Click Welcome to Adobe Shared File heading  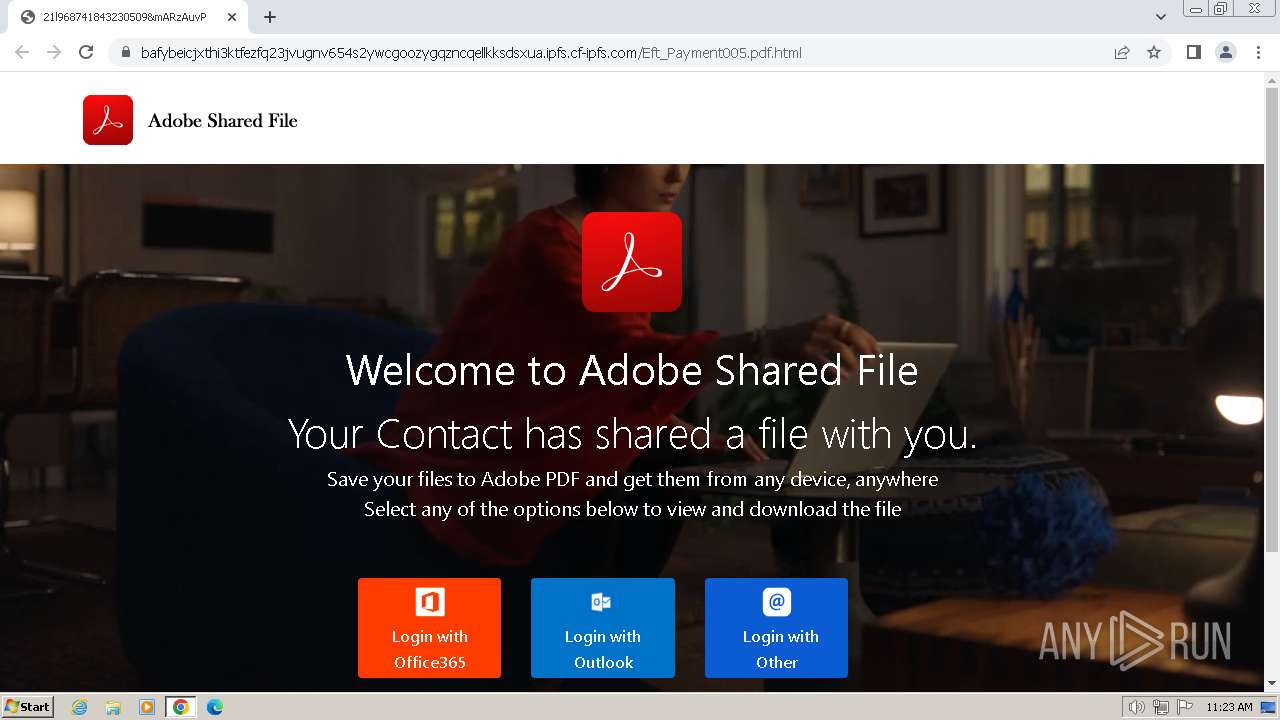632,371
